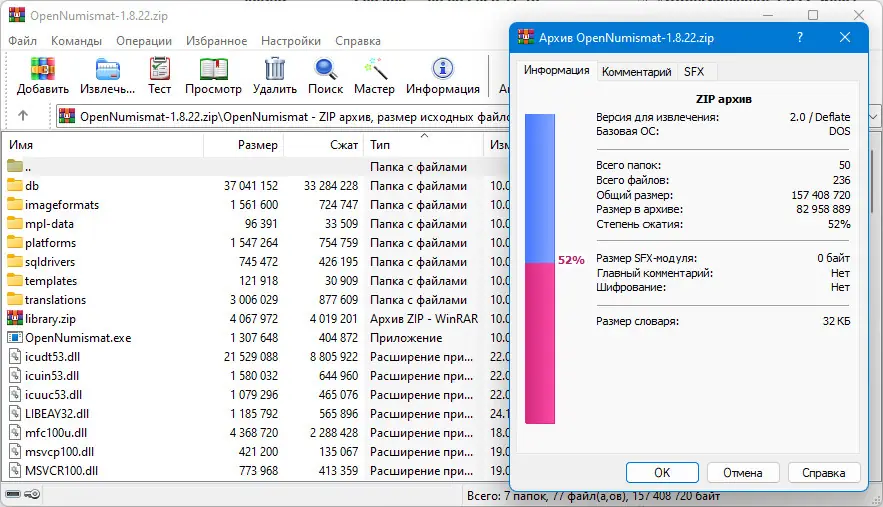The image size is (883, 507).
Task: Select the icuuc53.dll file row
Action: [256, 394]
